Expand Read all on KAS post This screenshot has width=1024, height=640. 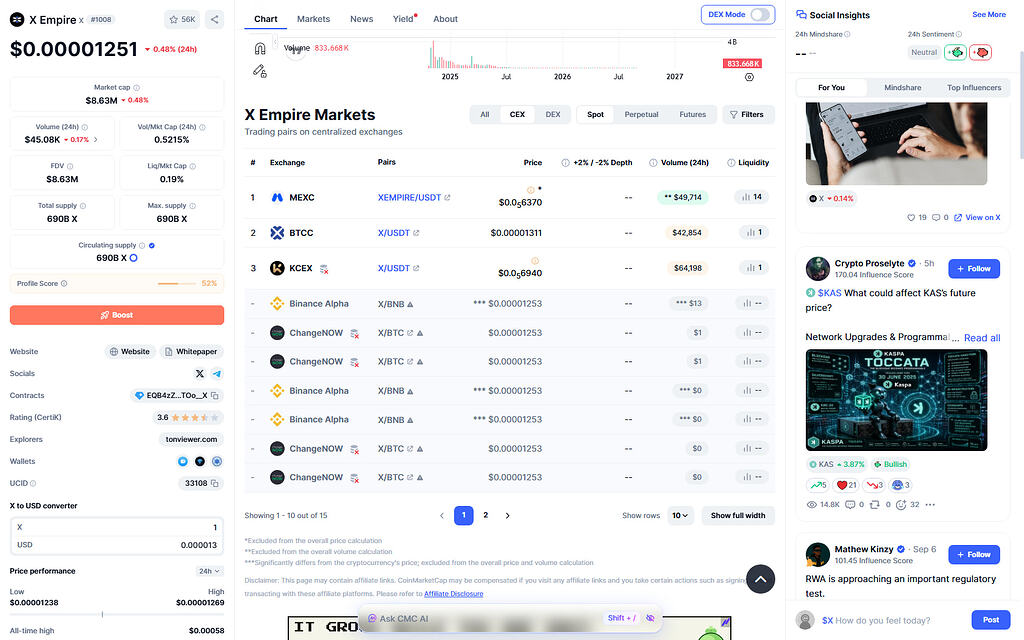coord(982,338)
